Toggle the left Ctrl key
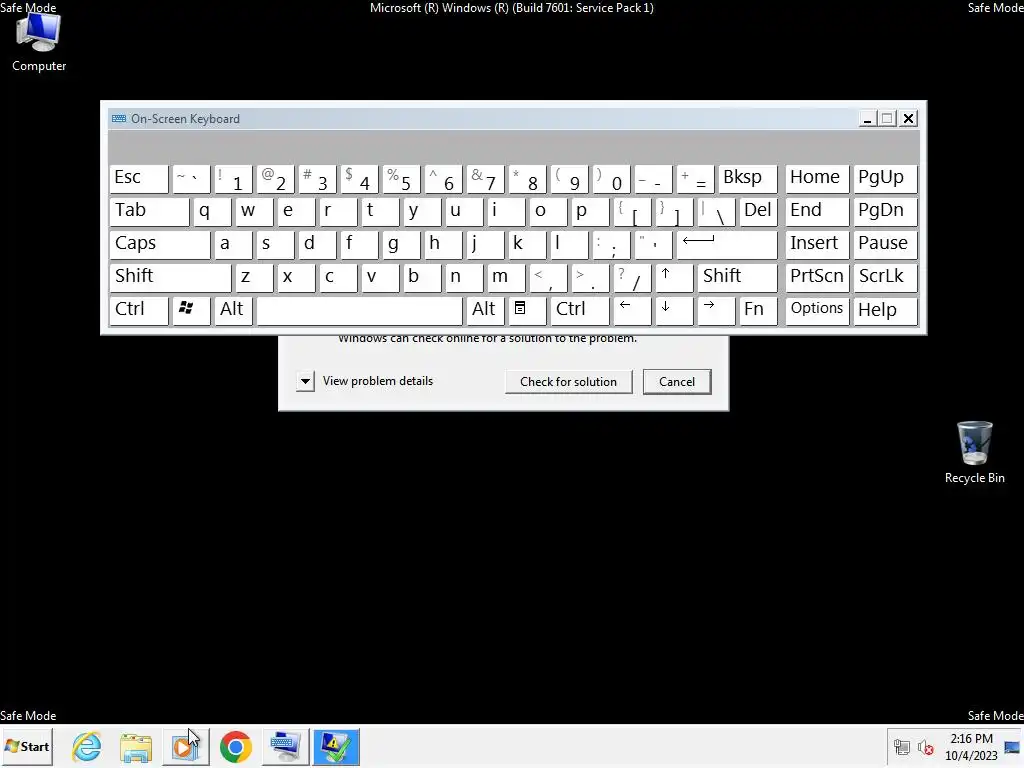This screenshot has width=1024, height=768. click(138, 310)
